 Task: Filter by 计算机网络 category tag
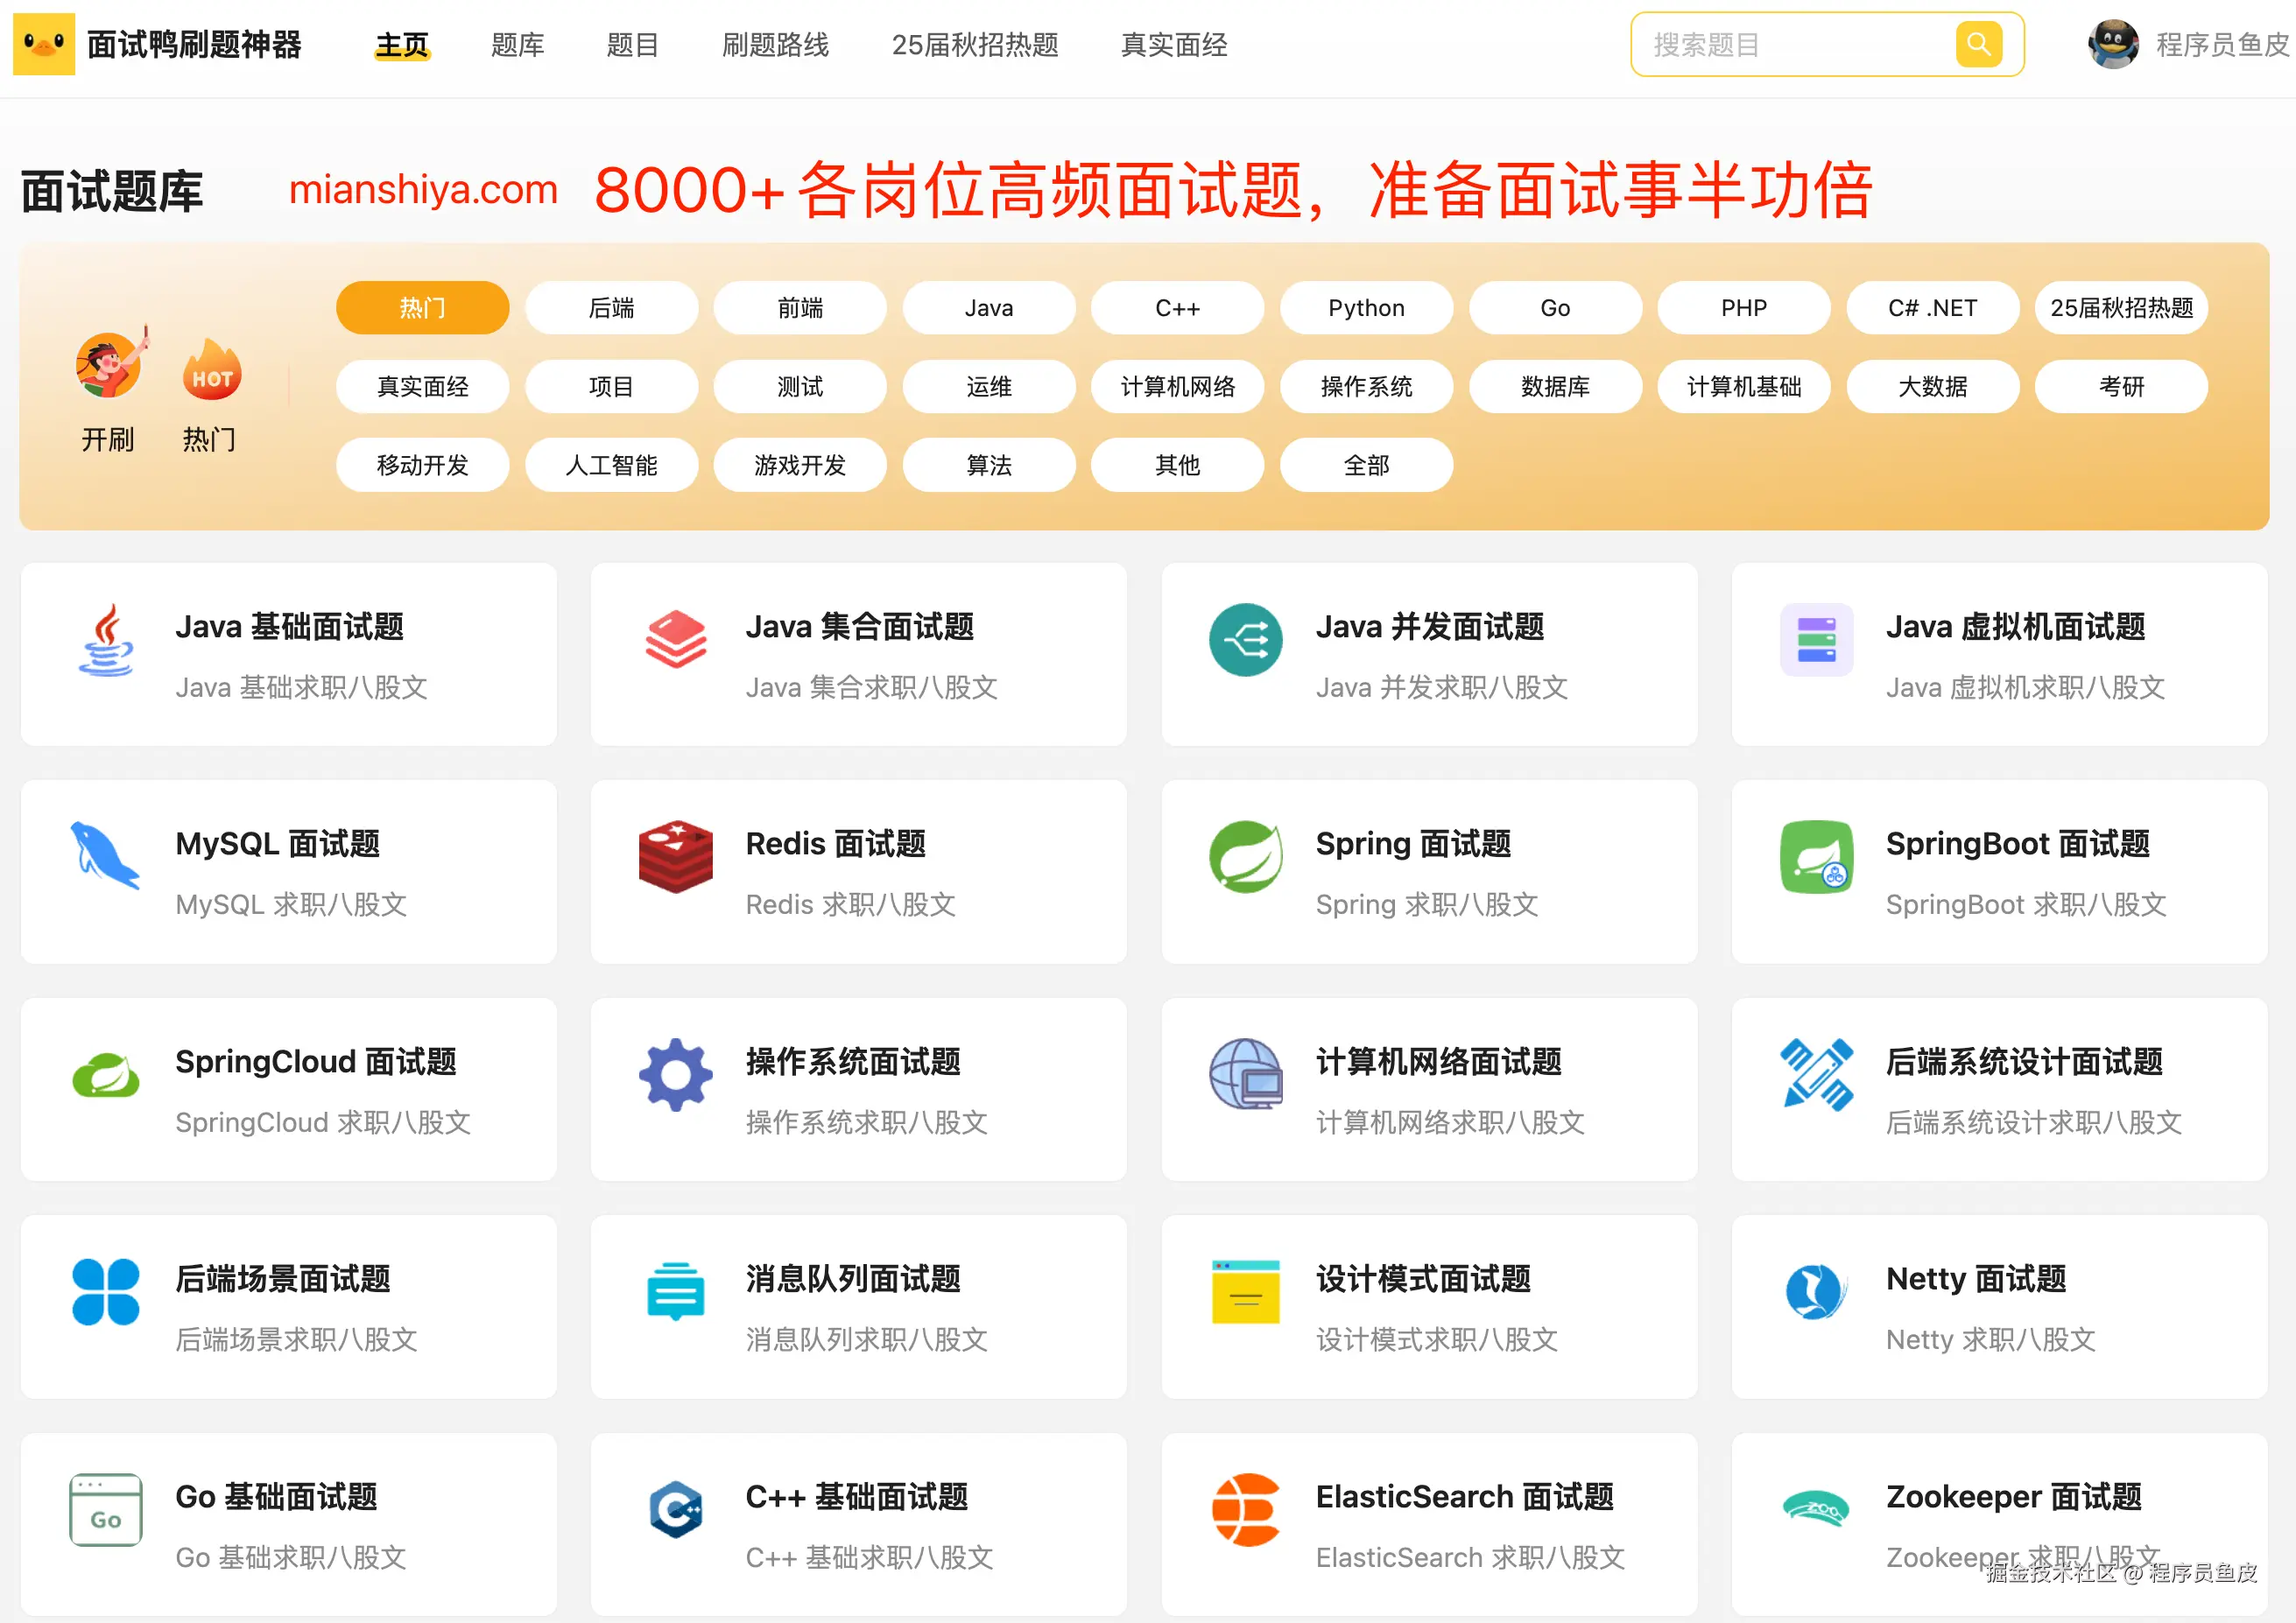pyautogui.click(x=1177, y=387)
